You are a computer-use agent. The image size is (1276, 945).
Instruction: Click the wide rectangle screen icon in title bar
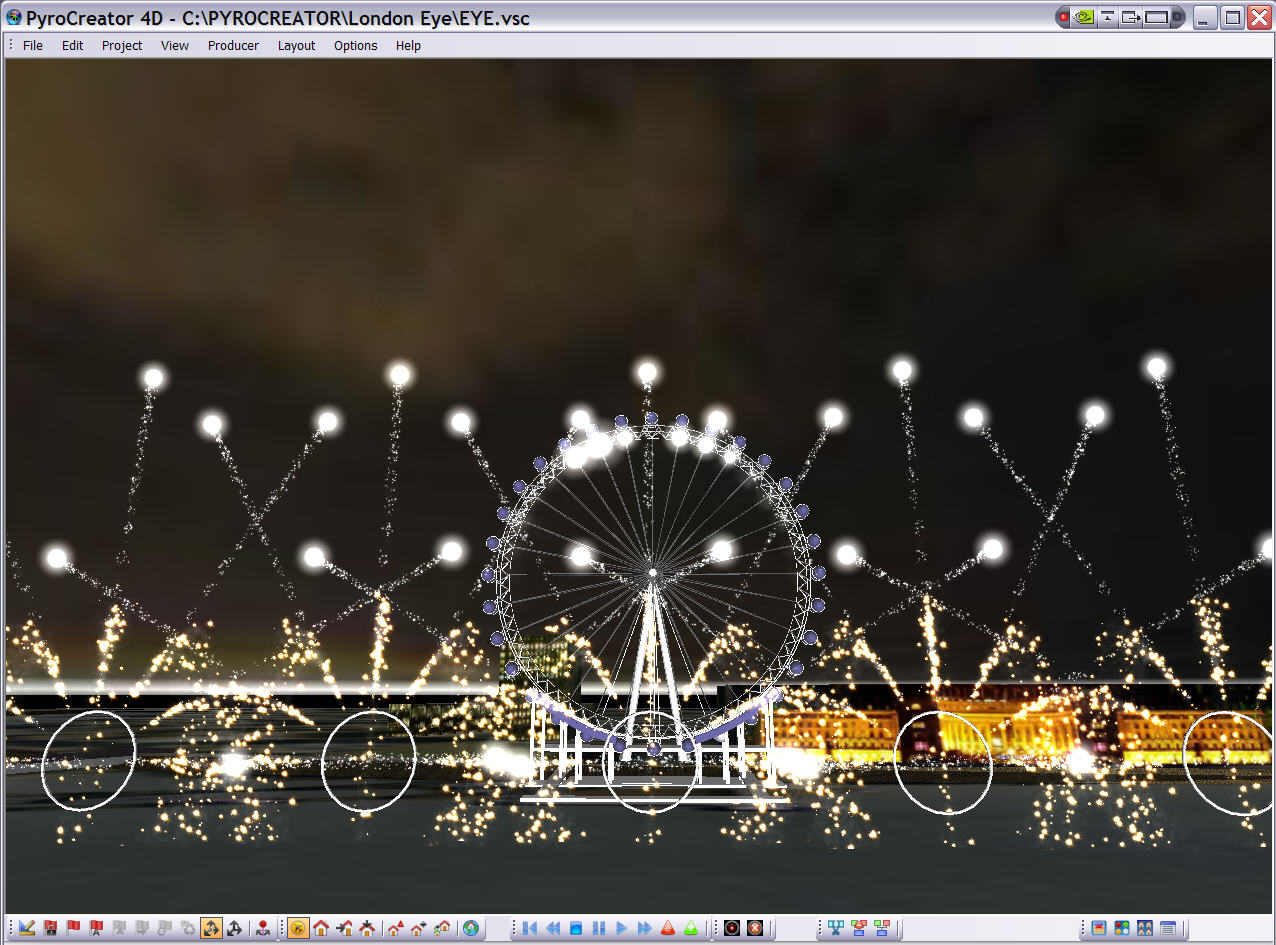1158,17
